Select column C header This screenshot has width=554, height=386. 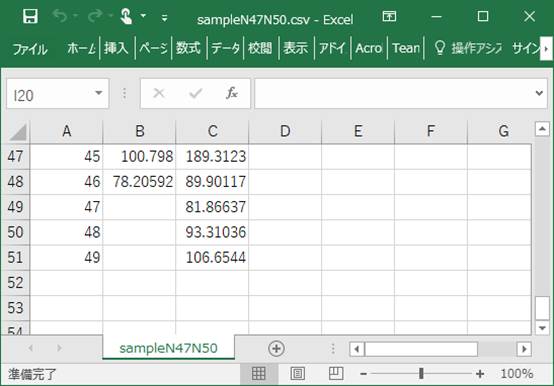click(x=212, y=131)
